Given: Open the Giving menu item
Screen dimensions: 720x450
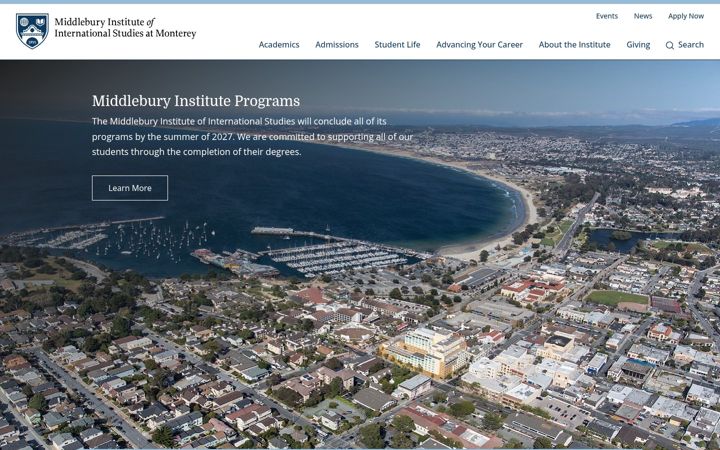Looking at the screenshot, I should click(638, 45).
